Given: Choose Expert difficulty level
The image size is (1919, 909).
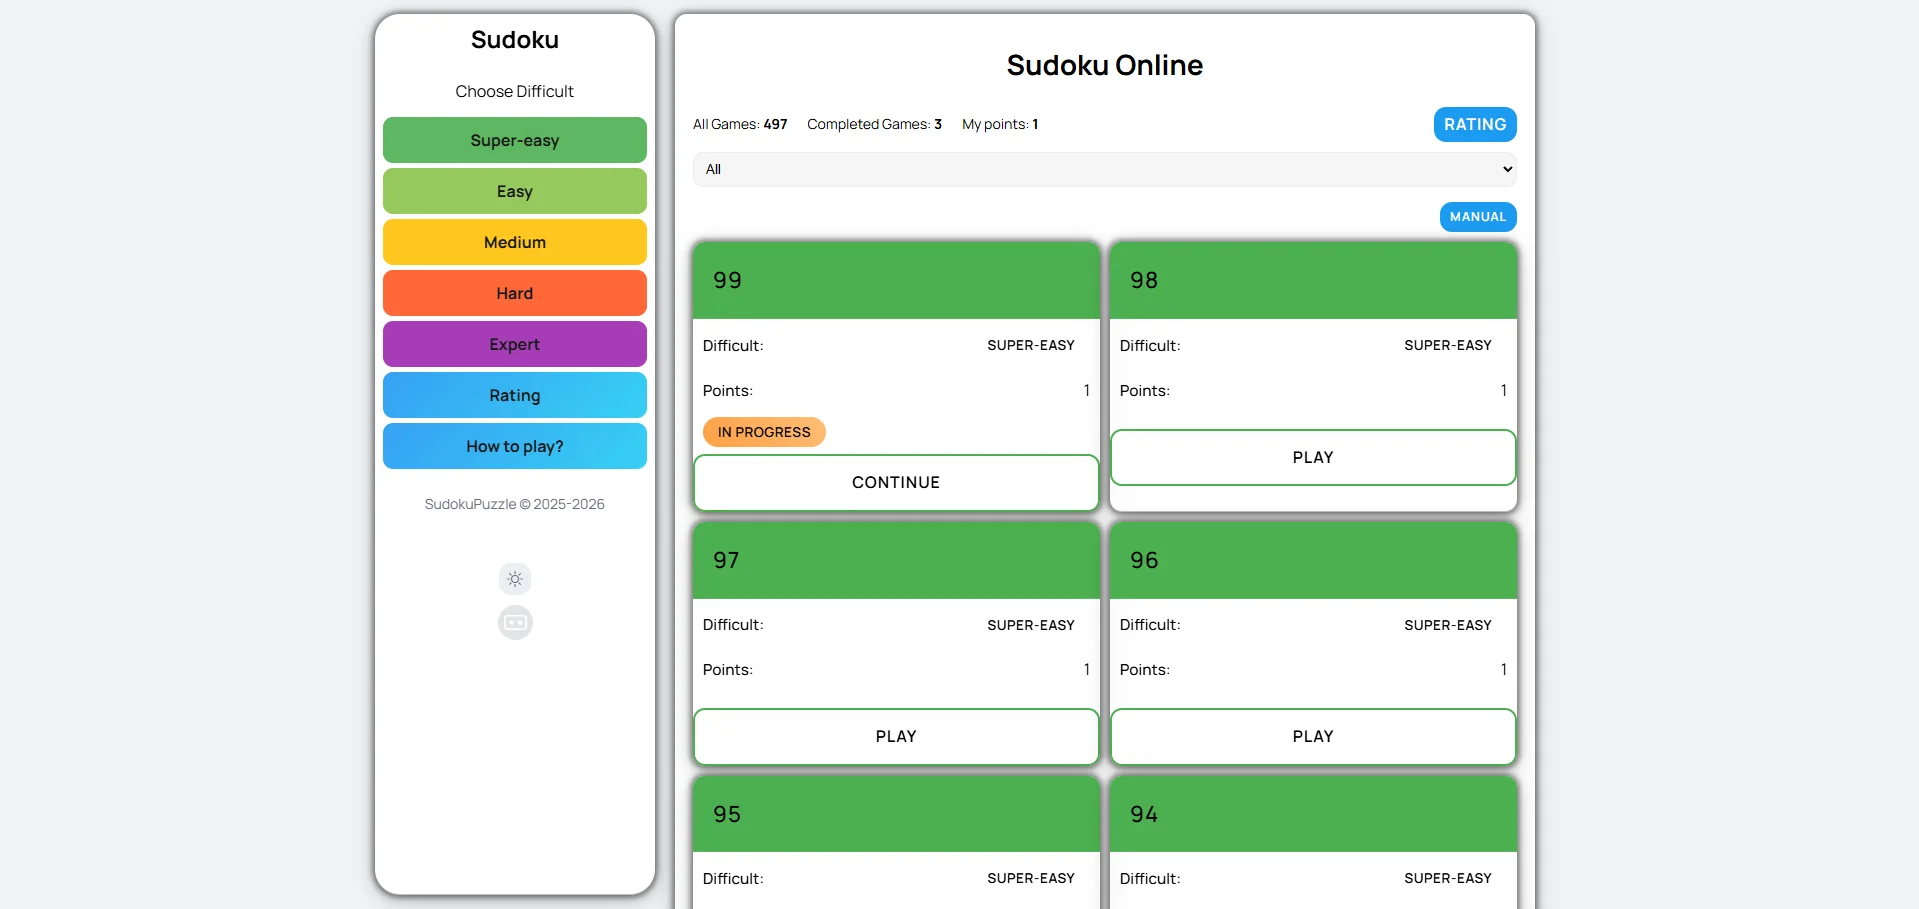Looking at the screenshot, I should [x=514, y=344].
